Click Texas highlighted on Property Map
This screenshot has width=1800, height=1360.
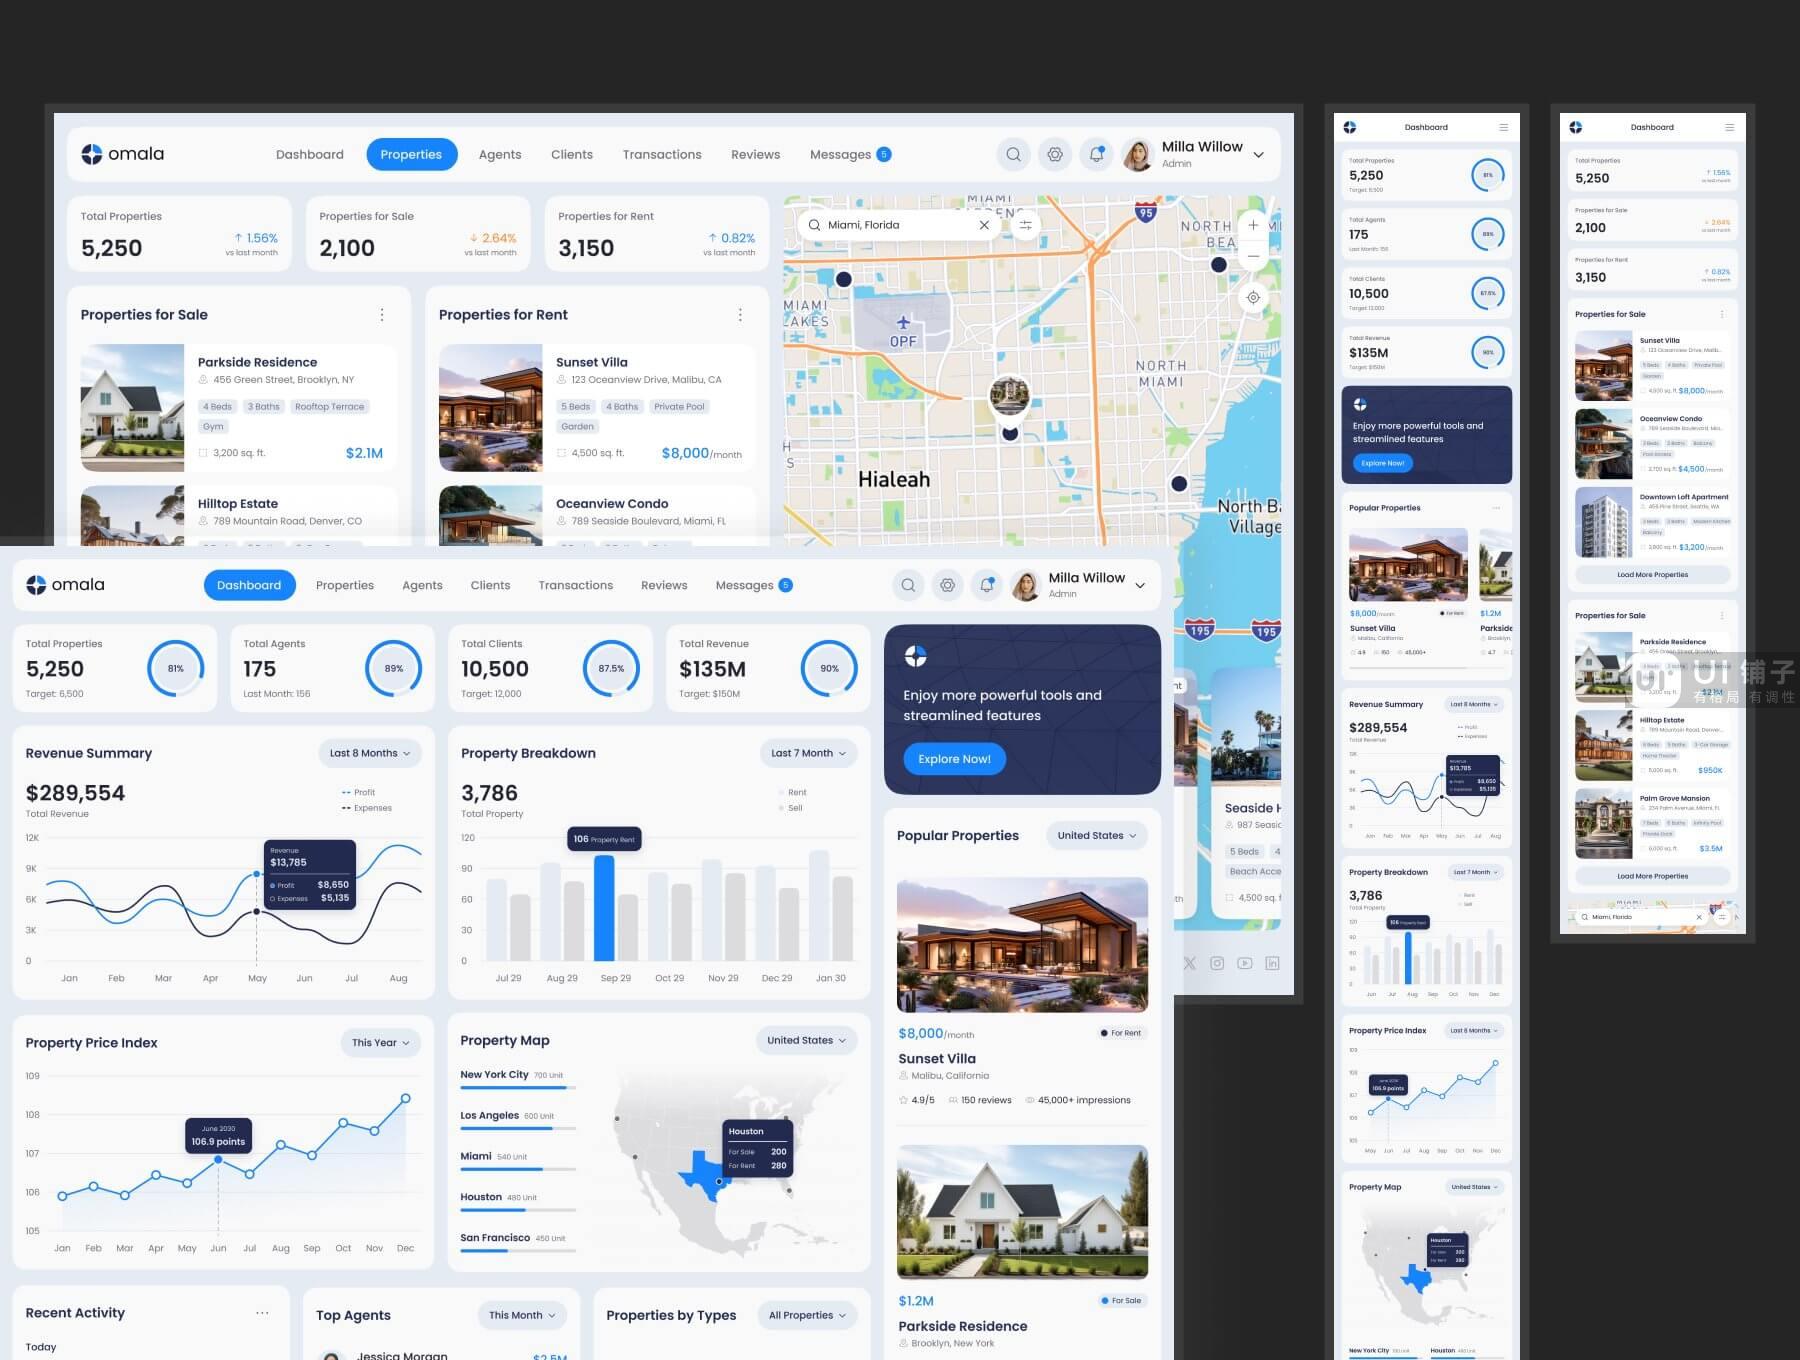point(703,1175)
